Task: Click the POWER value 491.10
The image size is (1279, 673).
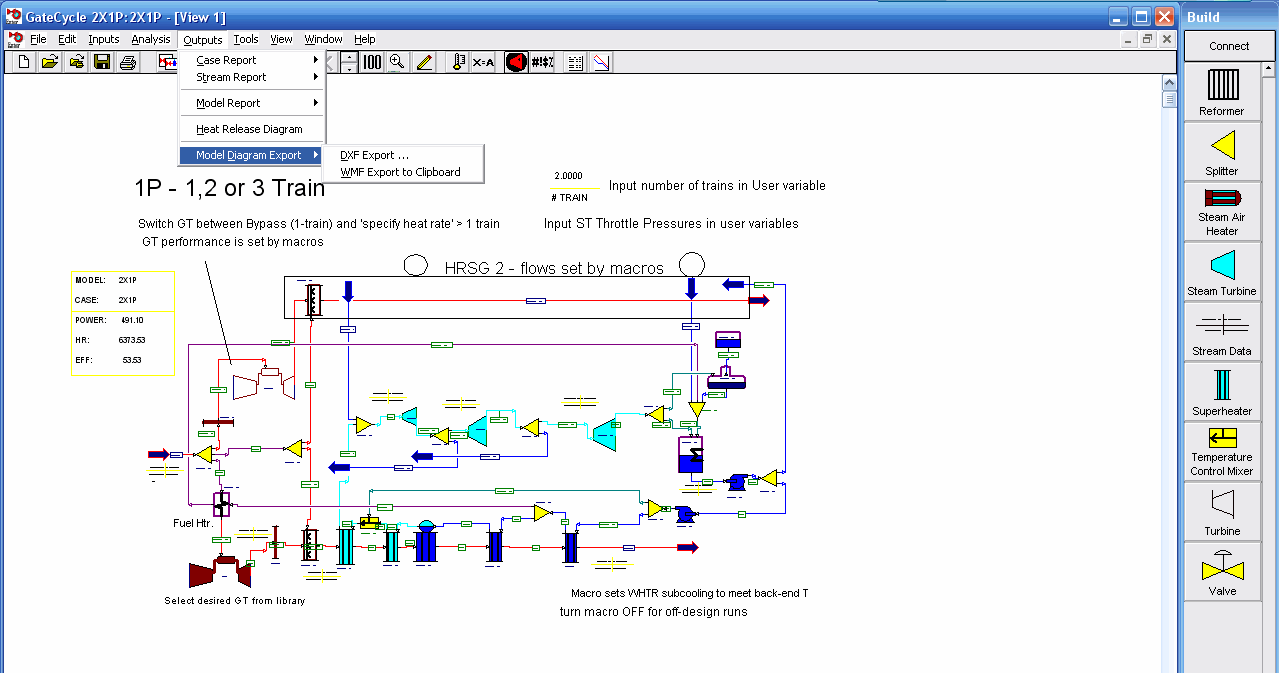Action: point(132,320)
